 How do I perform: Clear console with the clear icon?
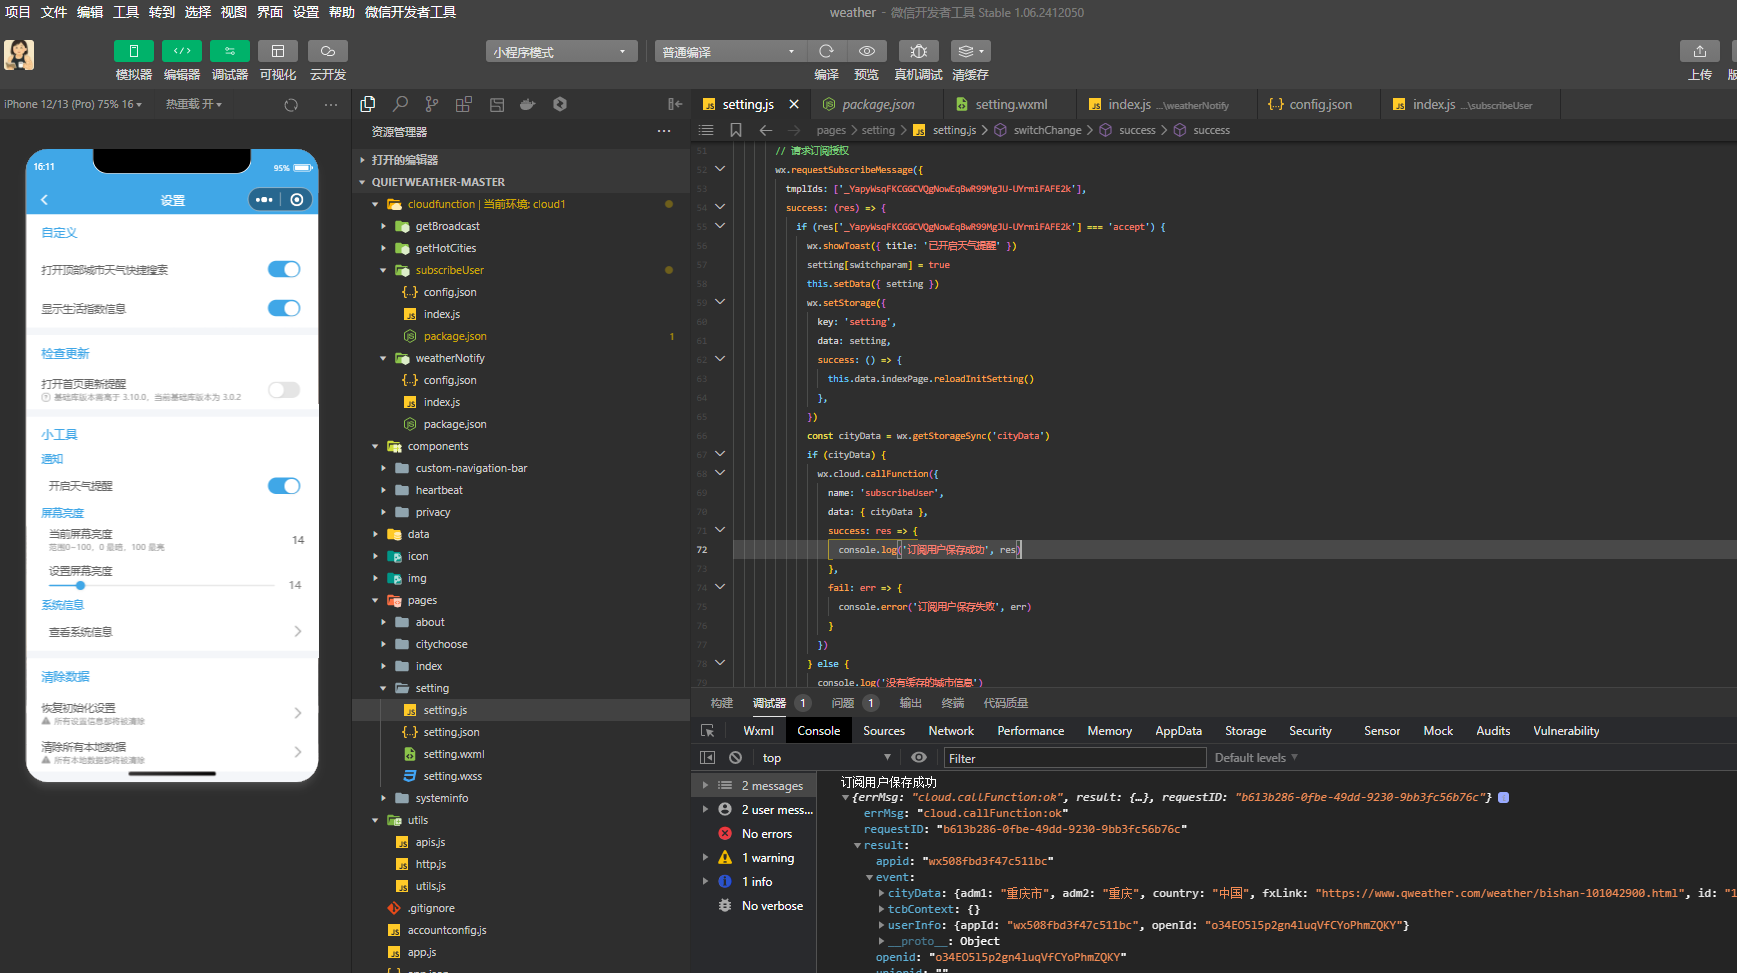[735, 758]
